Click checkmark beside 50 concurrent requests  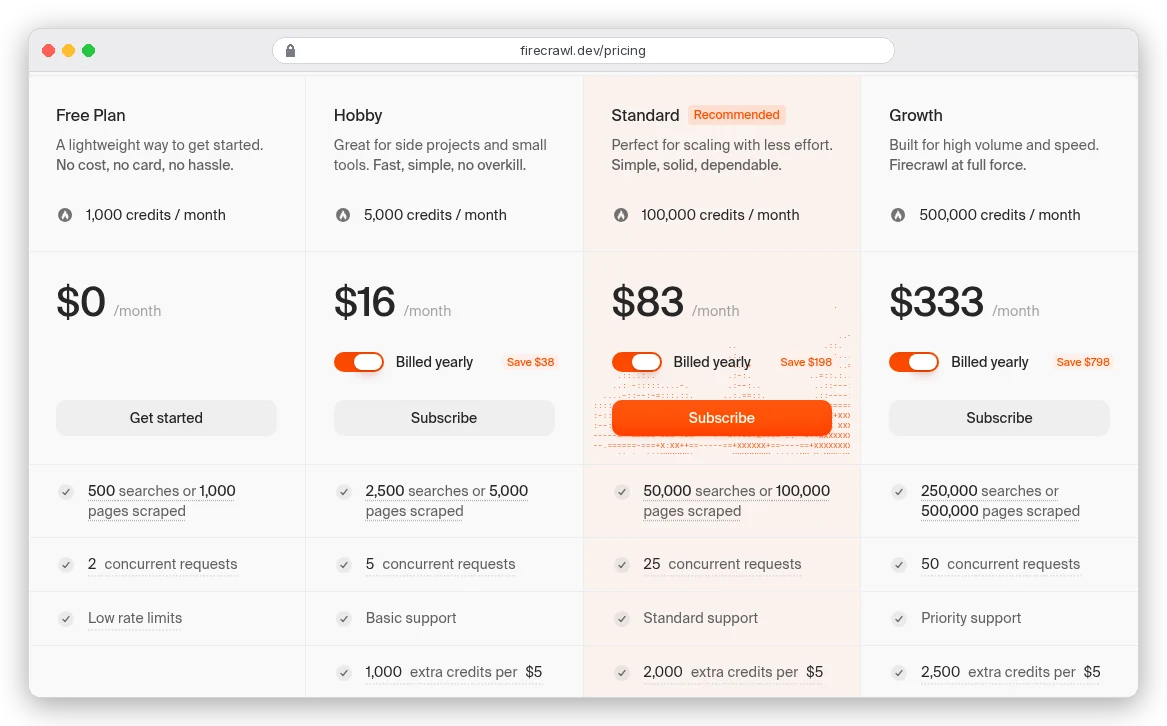(x=899, y=564)
